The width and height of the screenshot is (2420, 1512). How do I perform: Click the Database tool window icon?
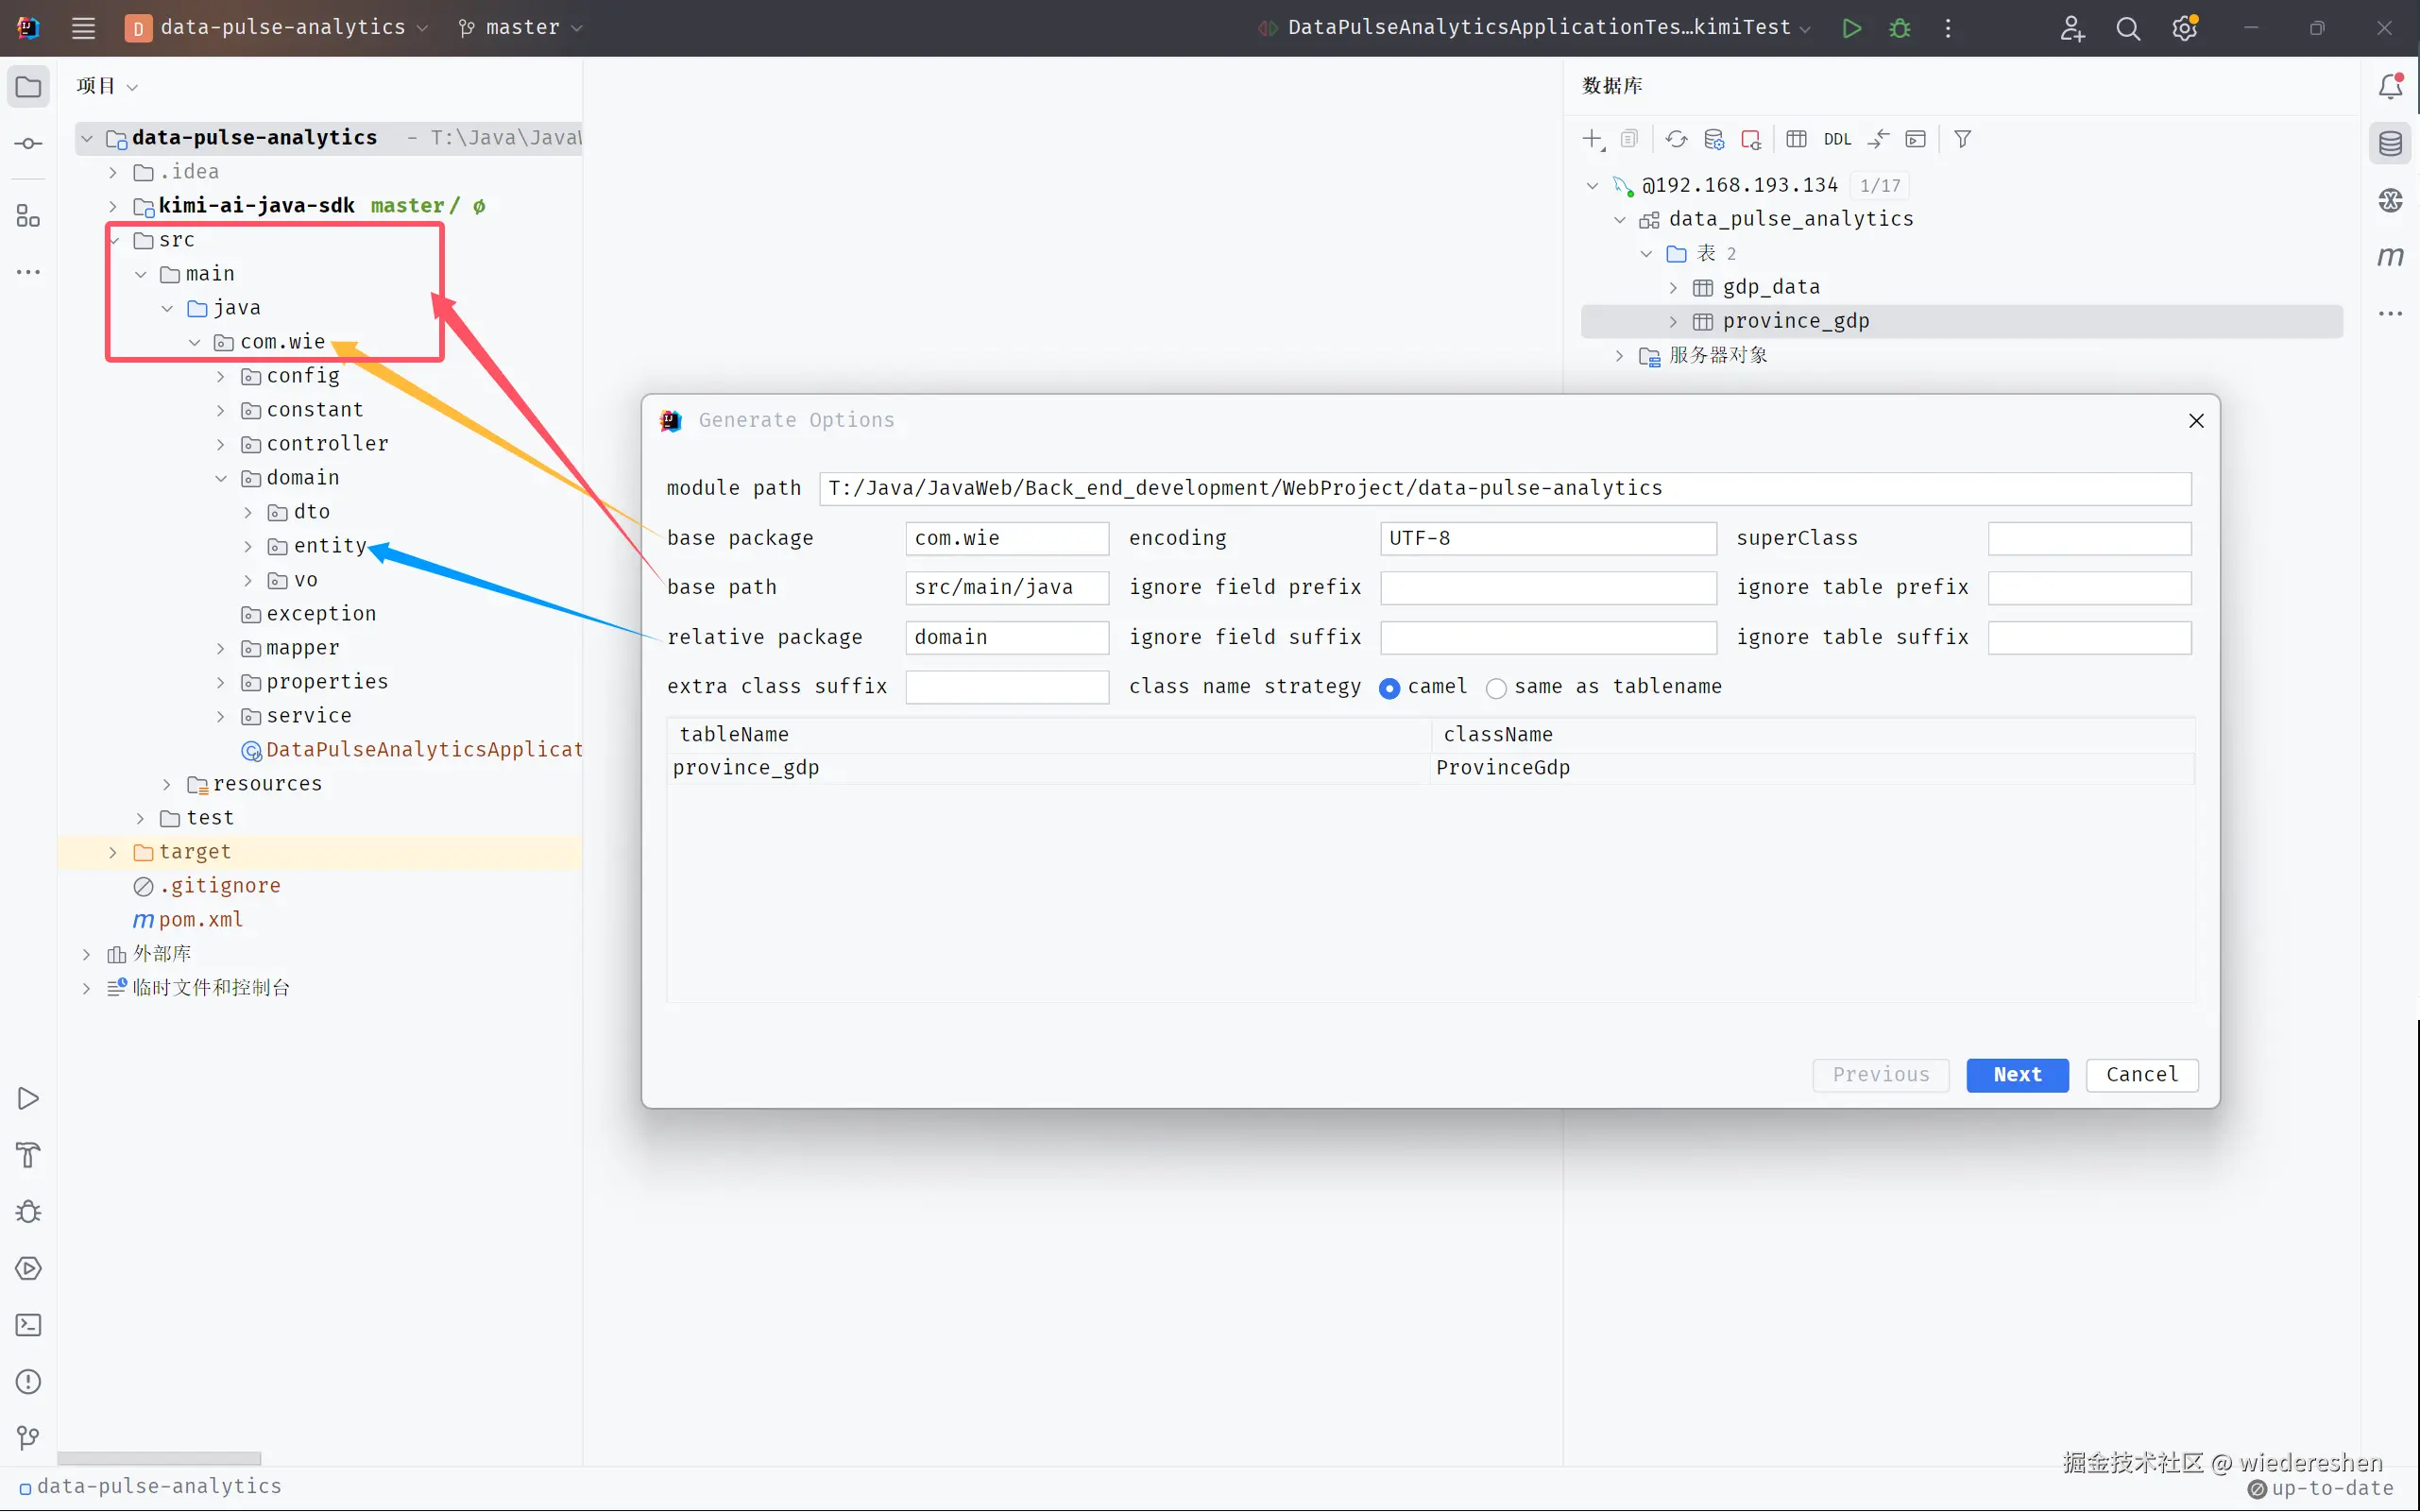(2390, 144)
